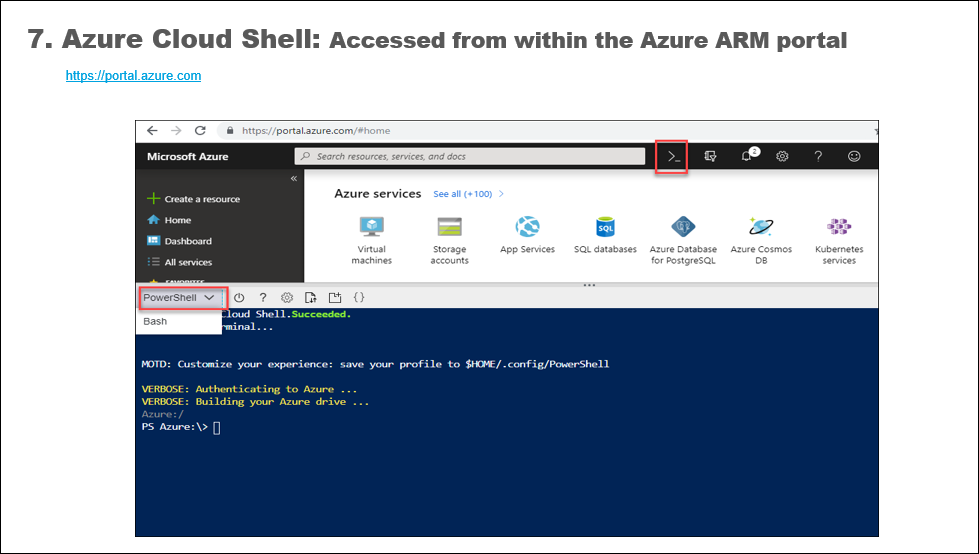The height and width of the screenshot is (554, 979).
Task: Open Azure Database for PostgreSQL
Action: coord(683,240)
